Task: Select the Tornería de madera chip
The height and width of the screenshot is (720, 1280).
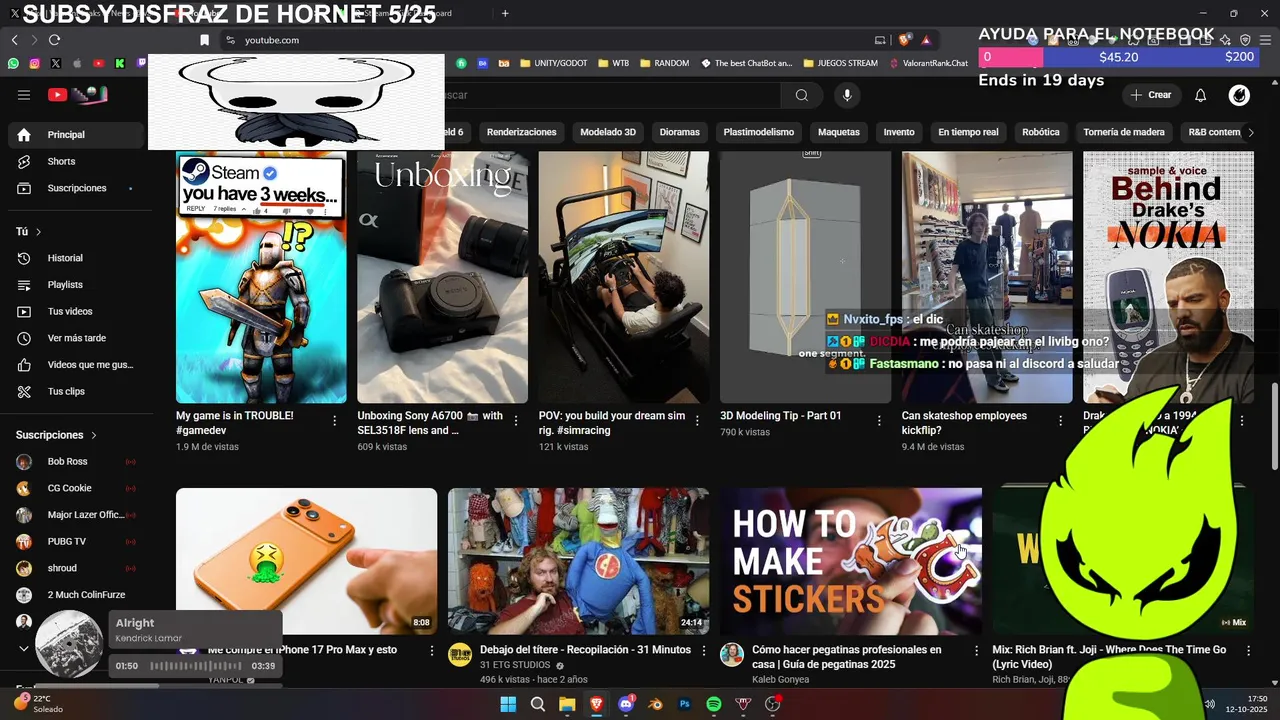Action: 1124,132
